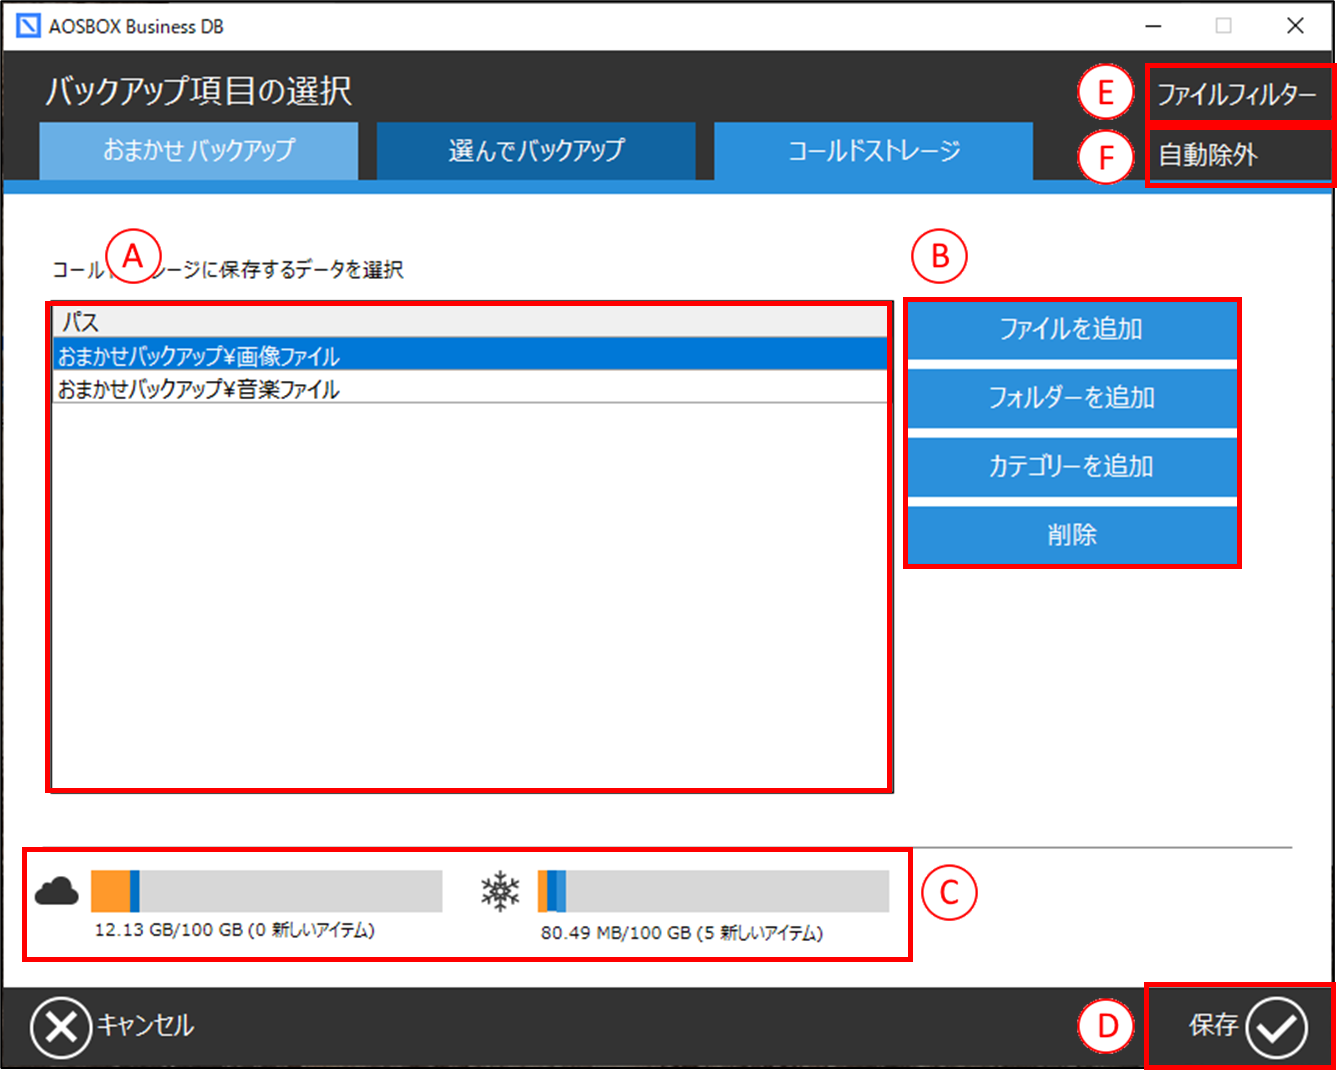Click the 80.49 MB/100 GB usage text
The image size is (1337, 1070).
coord(682,933)
